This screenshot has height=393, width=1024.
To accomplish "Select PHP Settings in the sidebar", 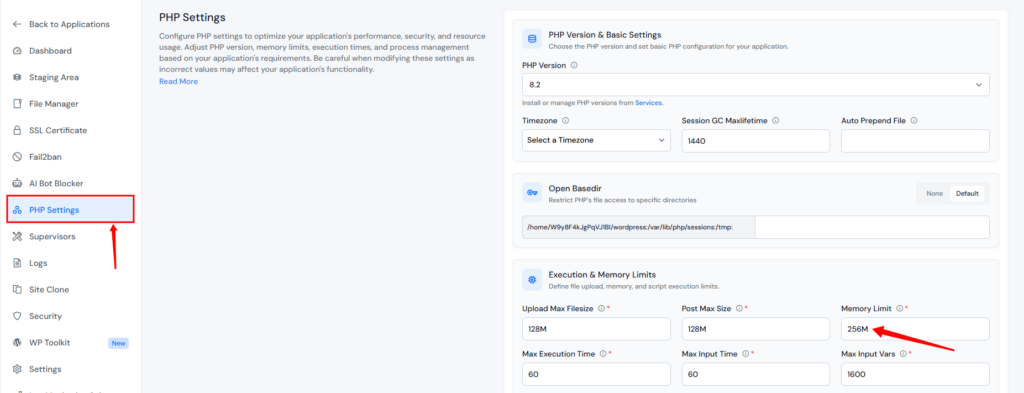I will click(71, 210).
